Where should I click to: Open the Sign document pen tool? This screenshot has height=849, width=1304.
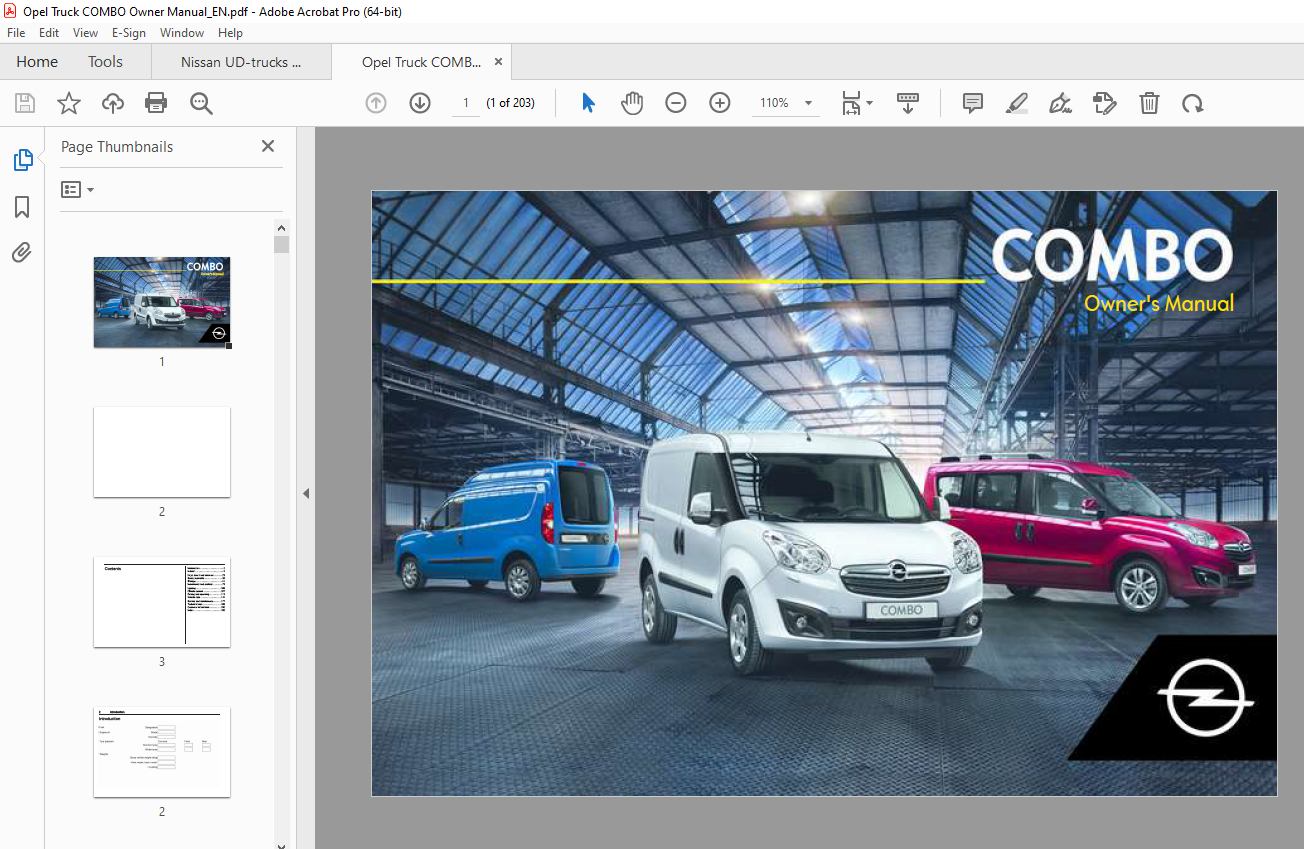[1061, 103]
